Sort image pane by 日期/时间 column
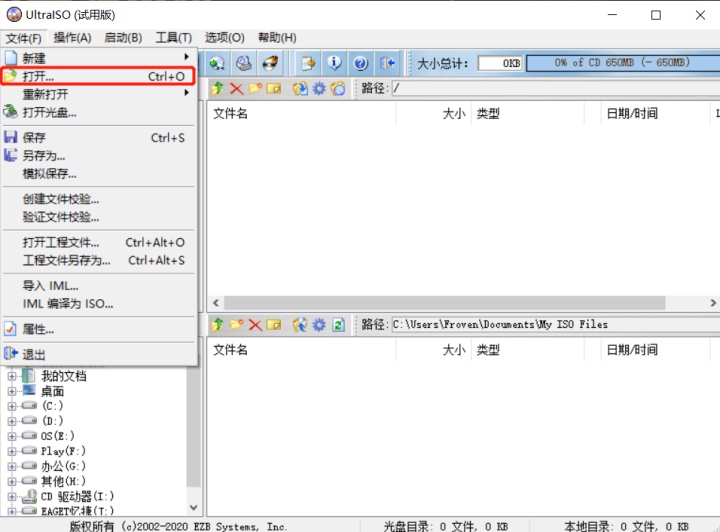Image resolution: width=720 pixels, height=532 pixels. point(655,113)
